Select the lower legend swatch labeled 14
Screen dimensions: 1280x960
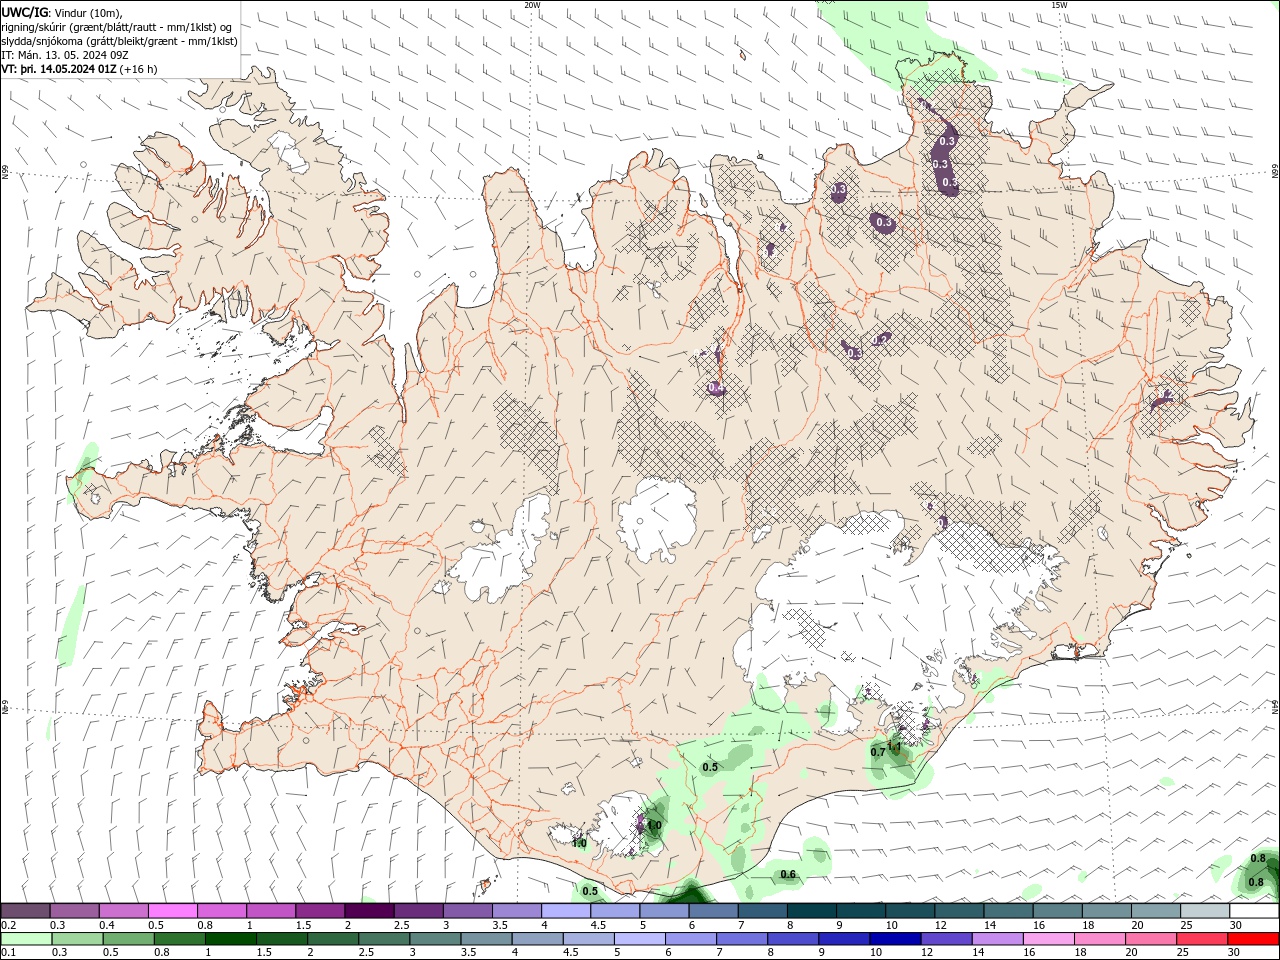pyautogui.click(x=996, y=939)
